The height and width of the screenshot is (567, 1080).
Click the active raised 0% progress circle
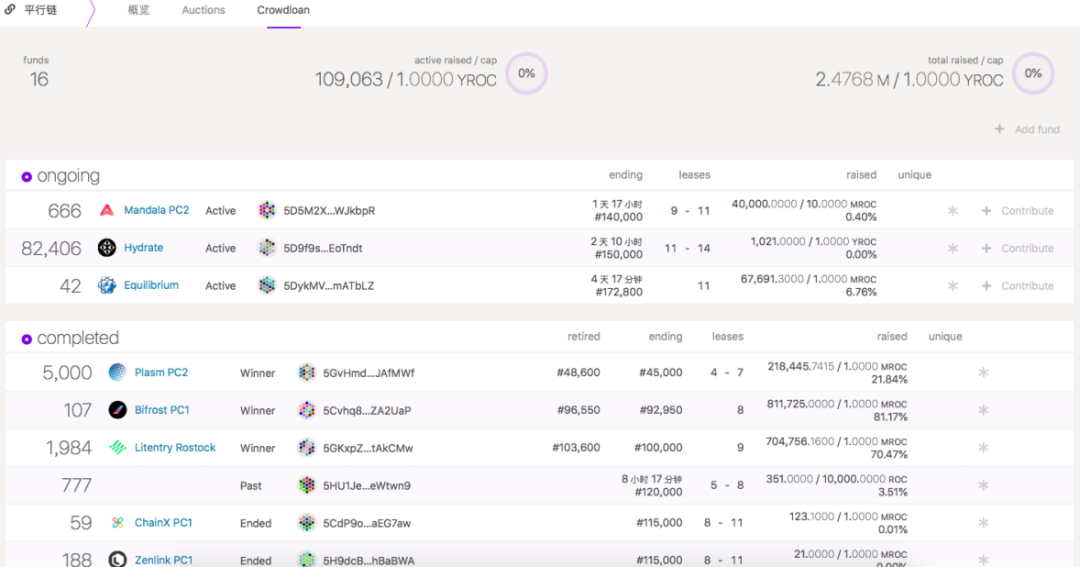(527, 74)
